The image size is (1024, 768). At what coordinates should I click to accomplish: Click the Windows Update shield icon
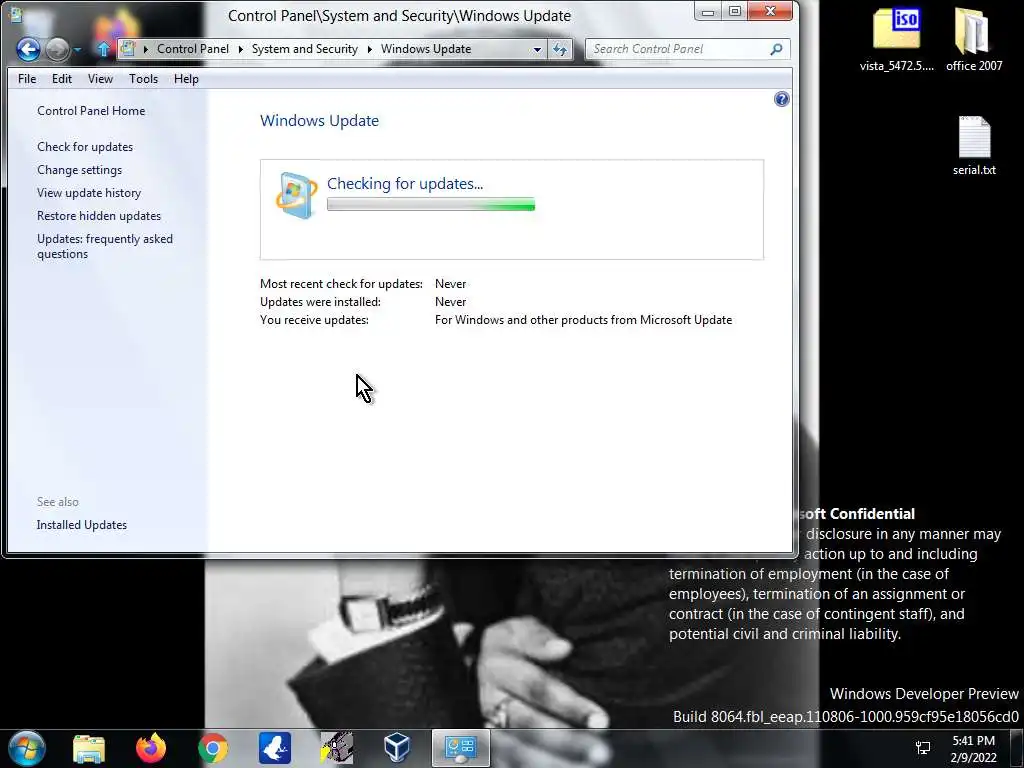[x=296, y=195]
